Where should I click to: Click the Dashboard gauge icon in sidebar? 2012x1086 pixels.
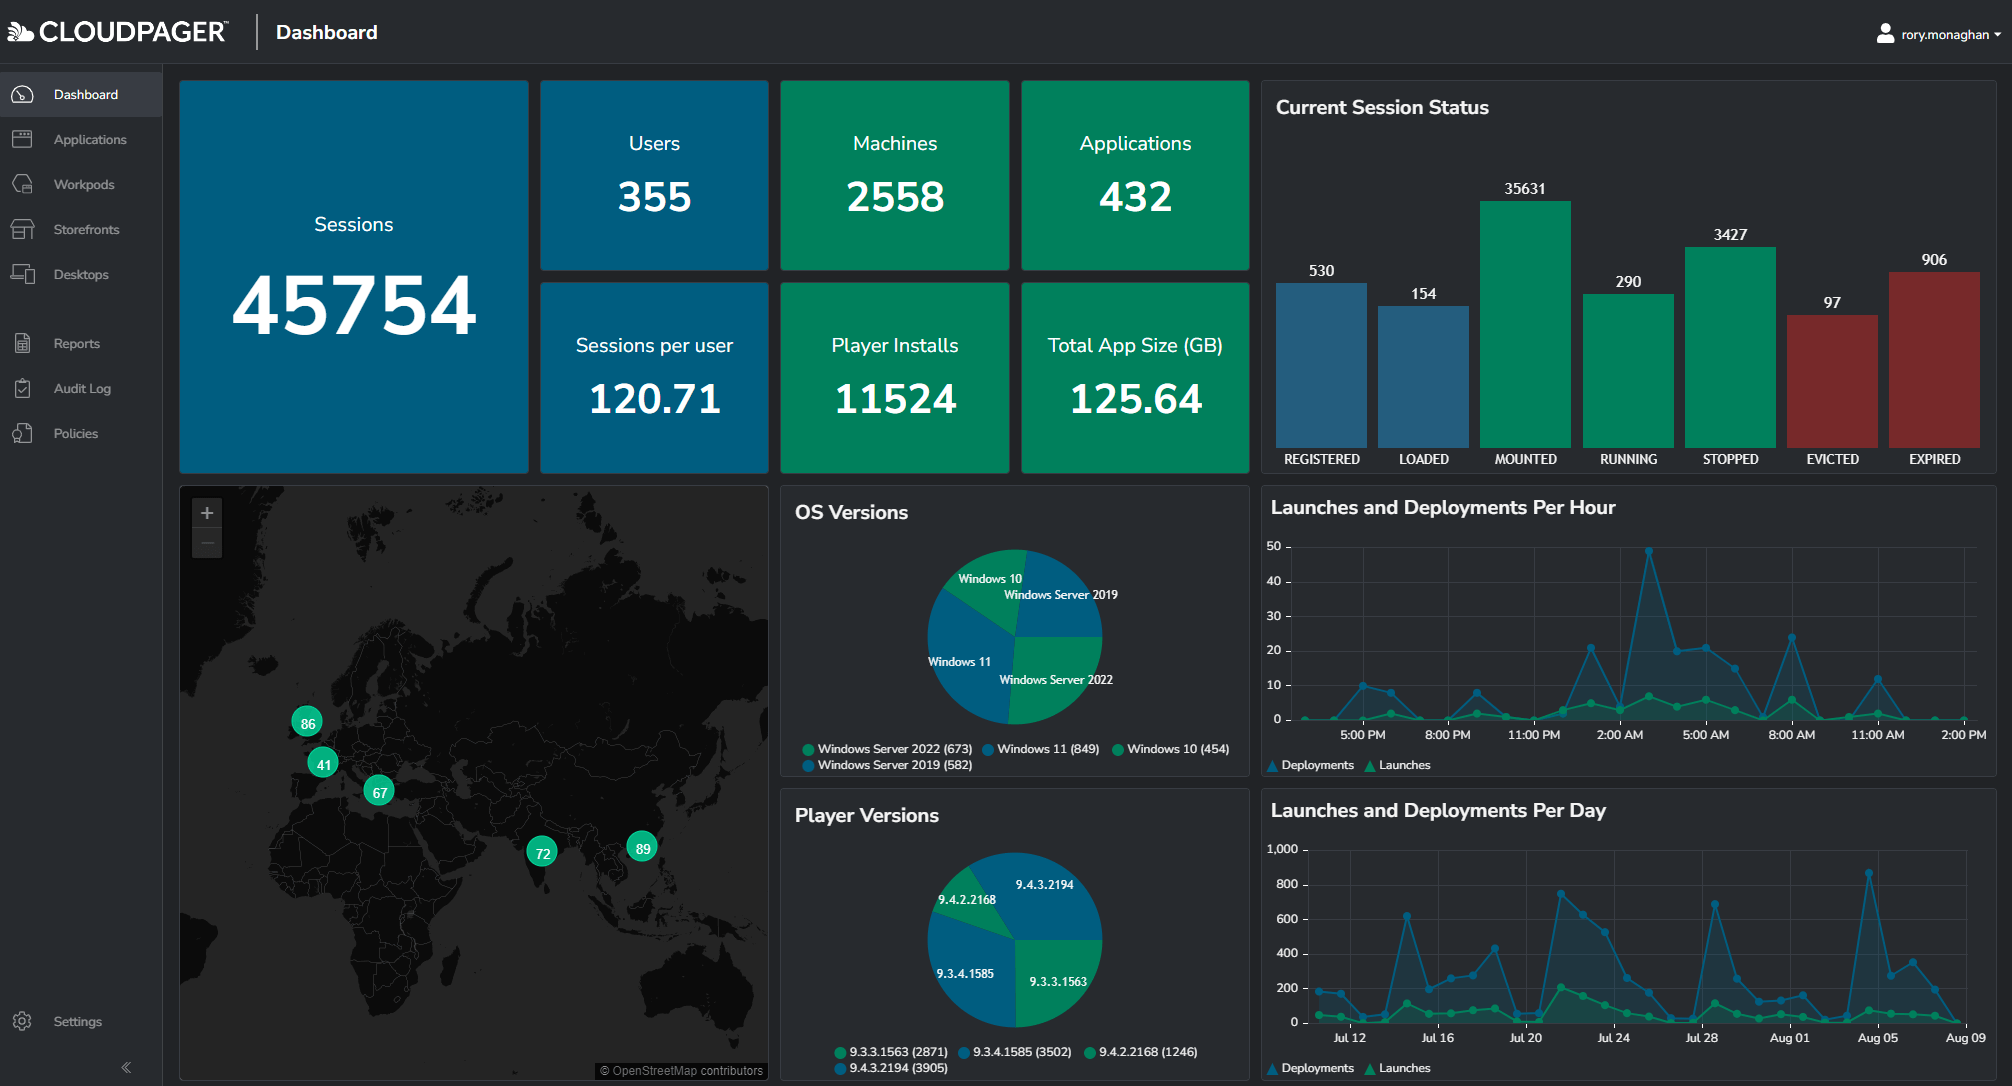[22, 94]
